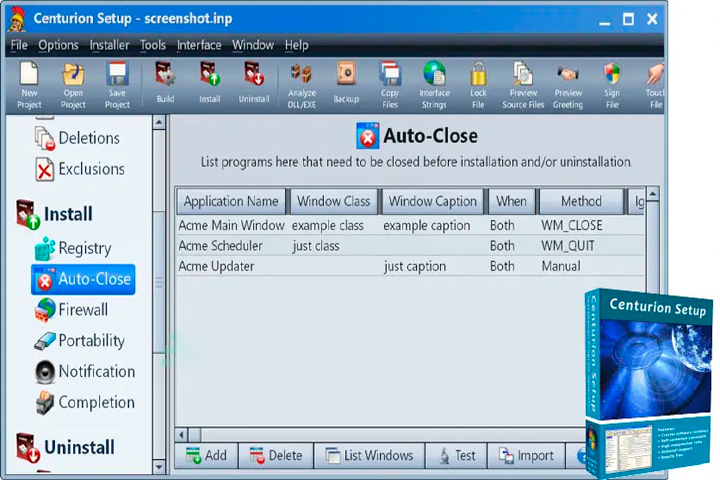Open the Firewall sidebar item
Viewport: 720px width, 480px height.
click(71, 310)
